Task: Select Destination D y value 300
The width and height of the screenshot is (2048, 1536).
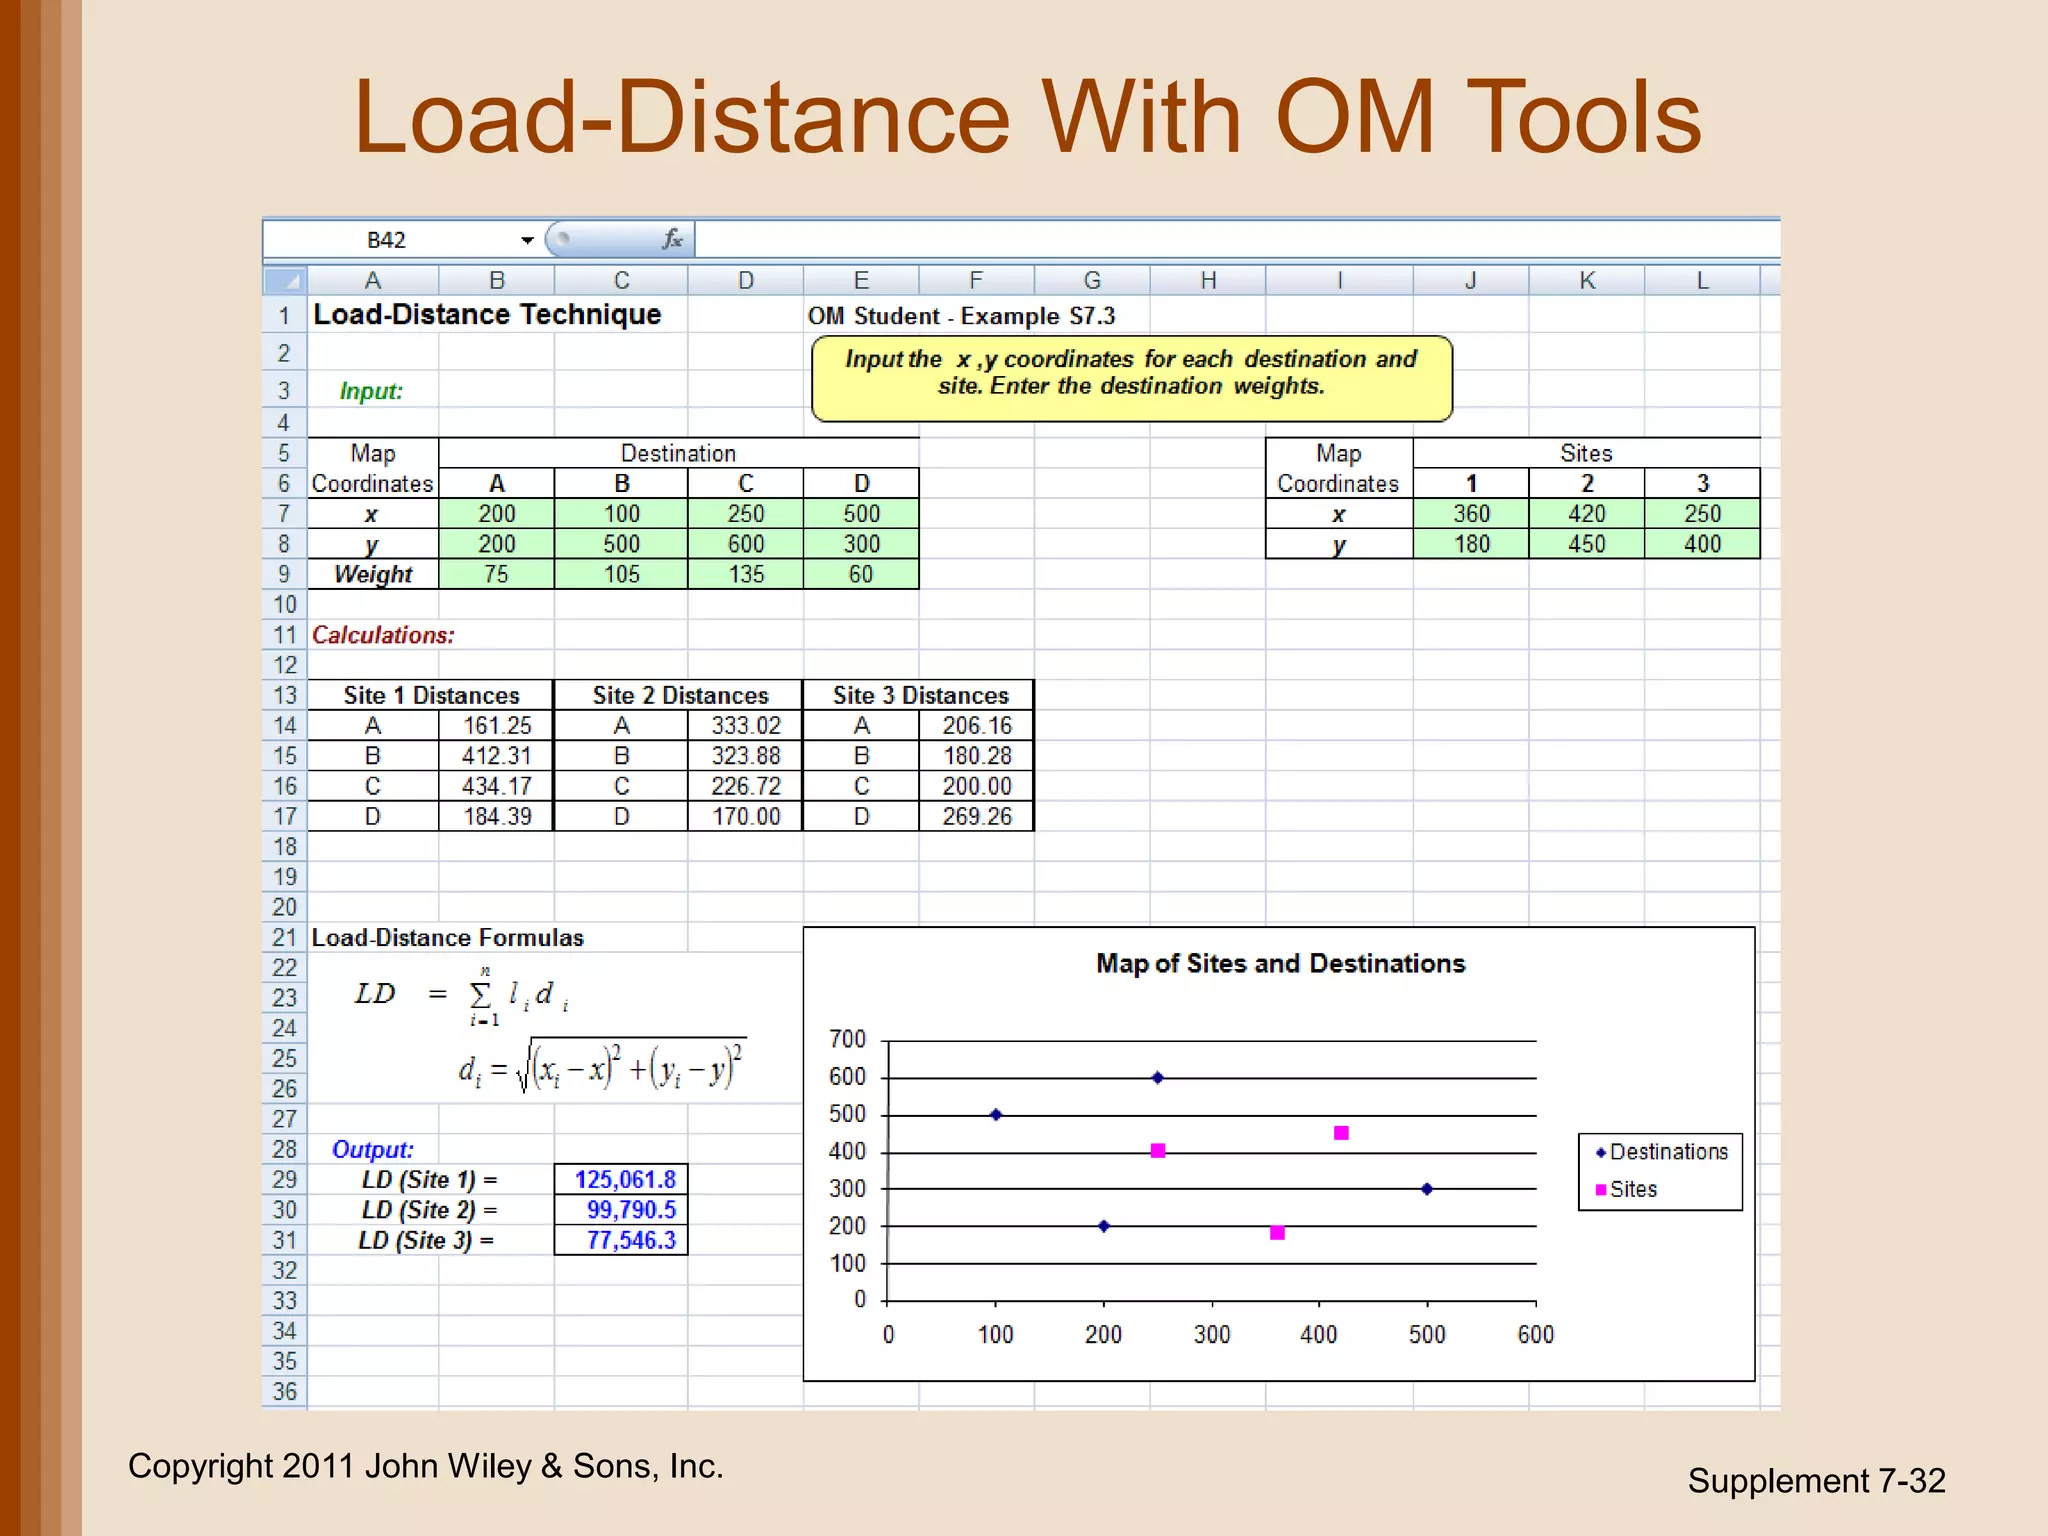Action: coord(861,544)
